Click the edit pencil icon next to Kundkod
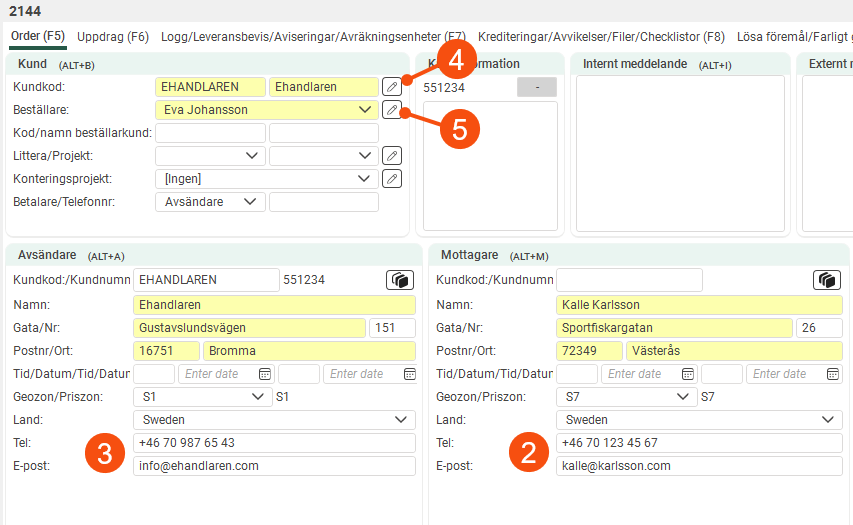The width and height of the screenshot is (853, 525). click(392, 87)
